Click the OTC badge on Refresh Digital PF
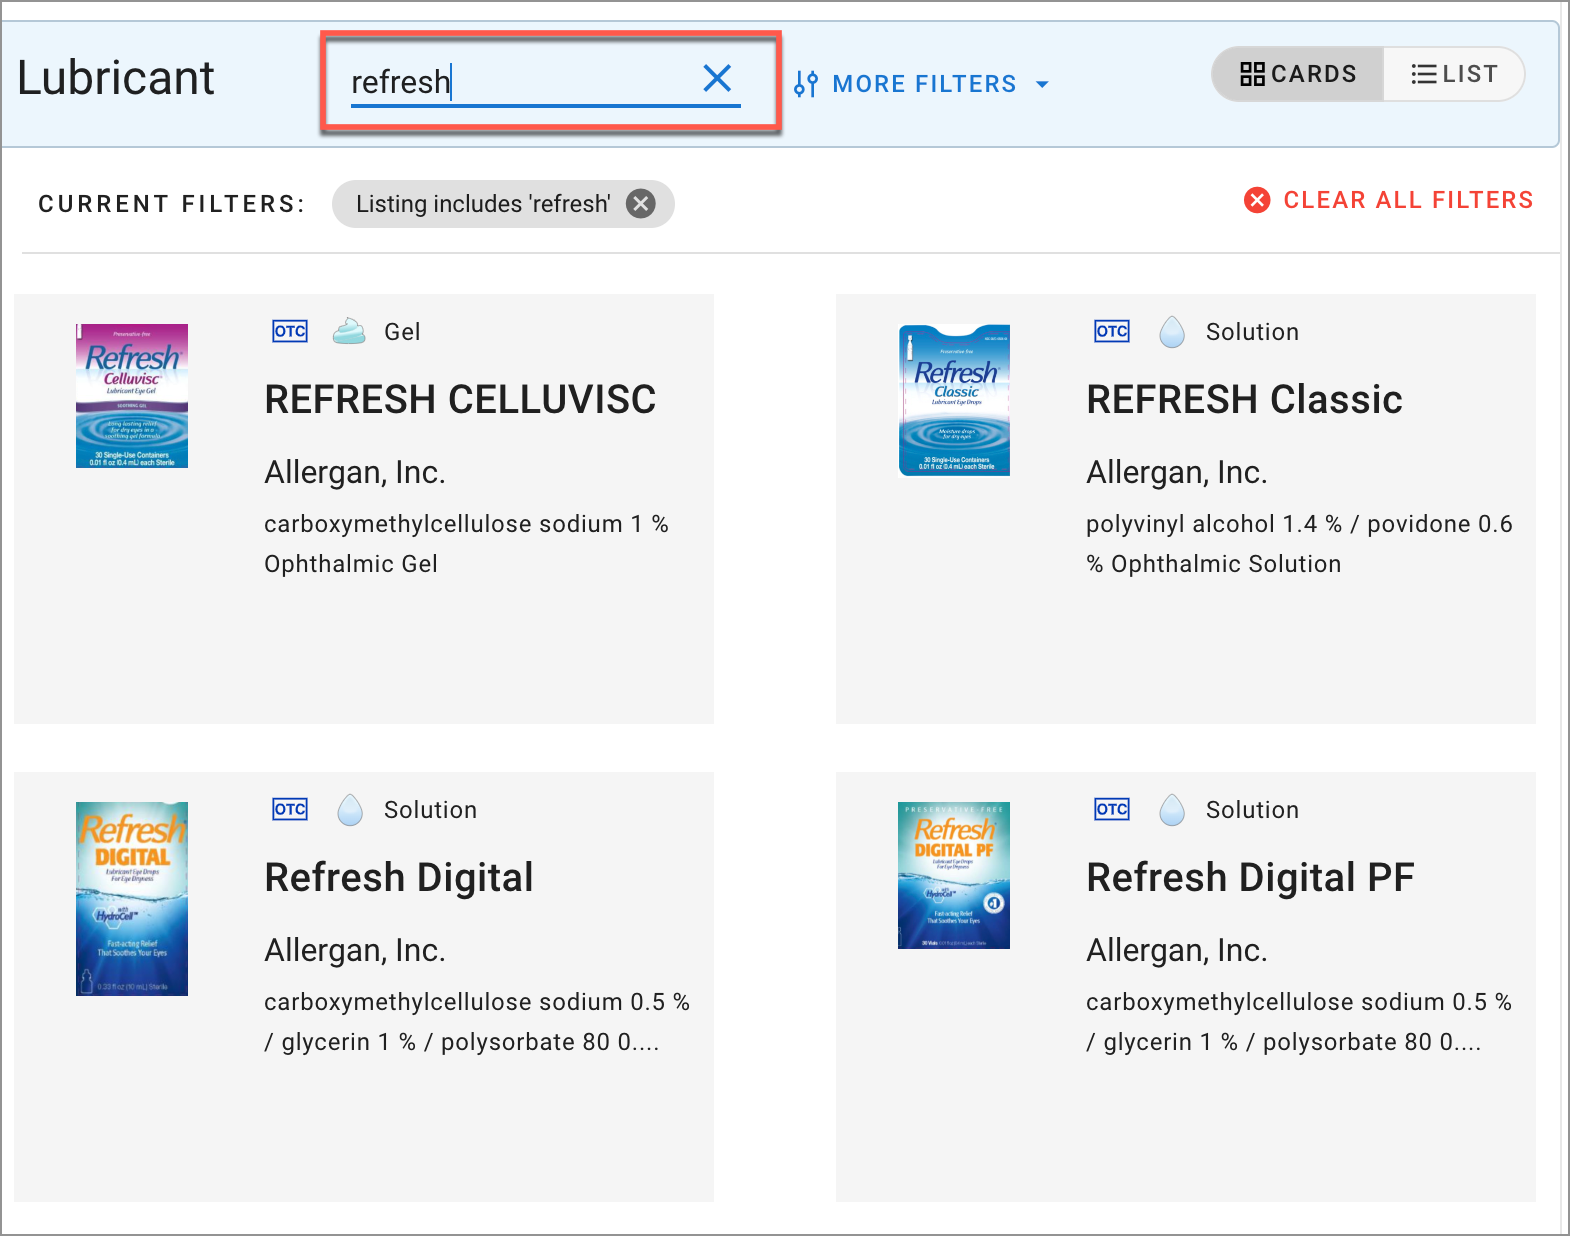The image size is (1570, 1236). pyautogui.click(x=1112, y=809)
